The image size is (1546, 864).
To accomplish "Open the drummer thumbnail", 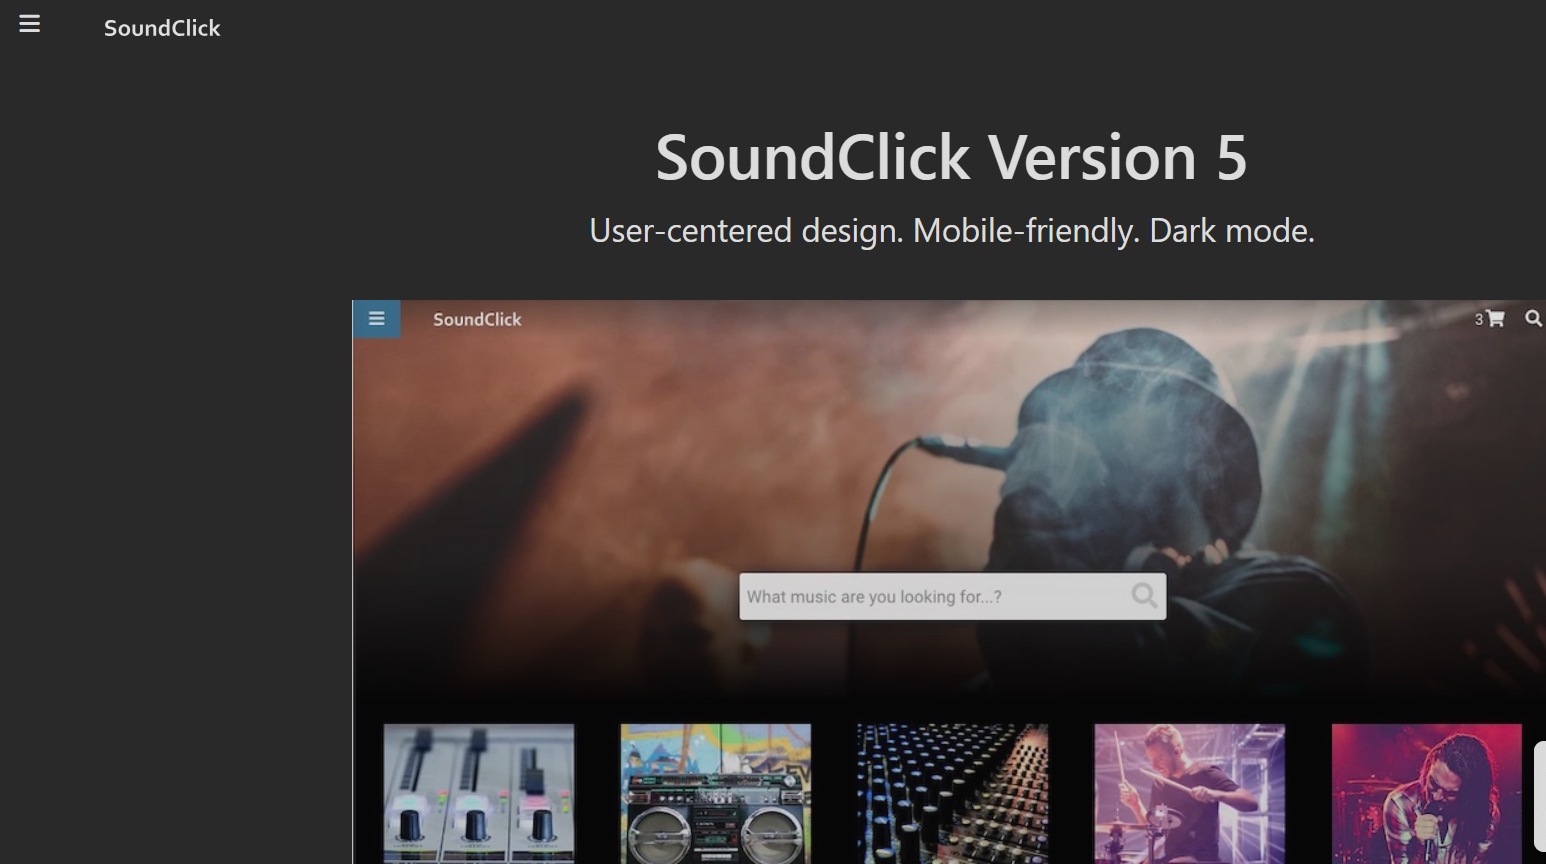I will click(x=1190, y=794).
